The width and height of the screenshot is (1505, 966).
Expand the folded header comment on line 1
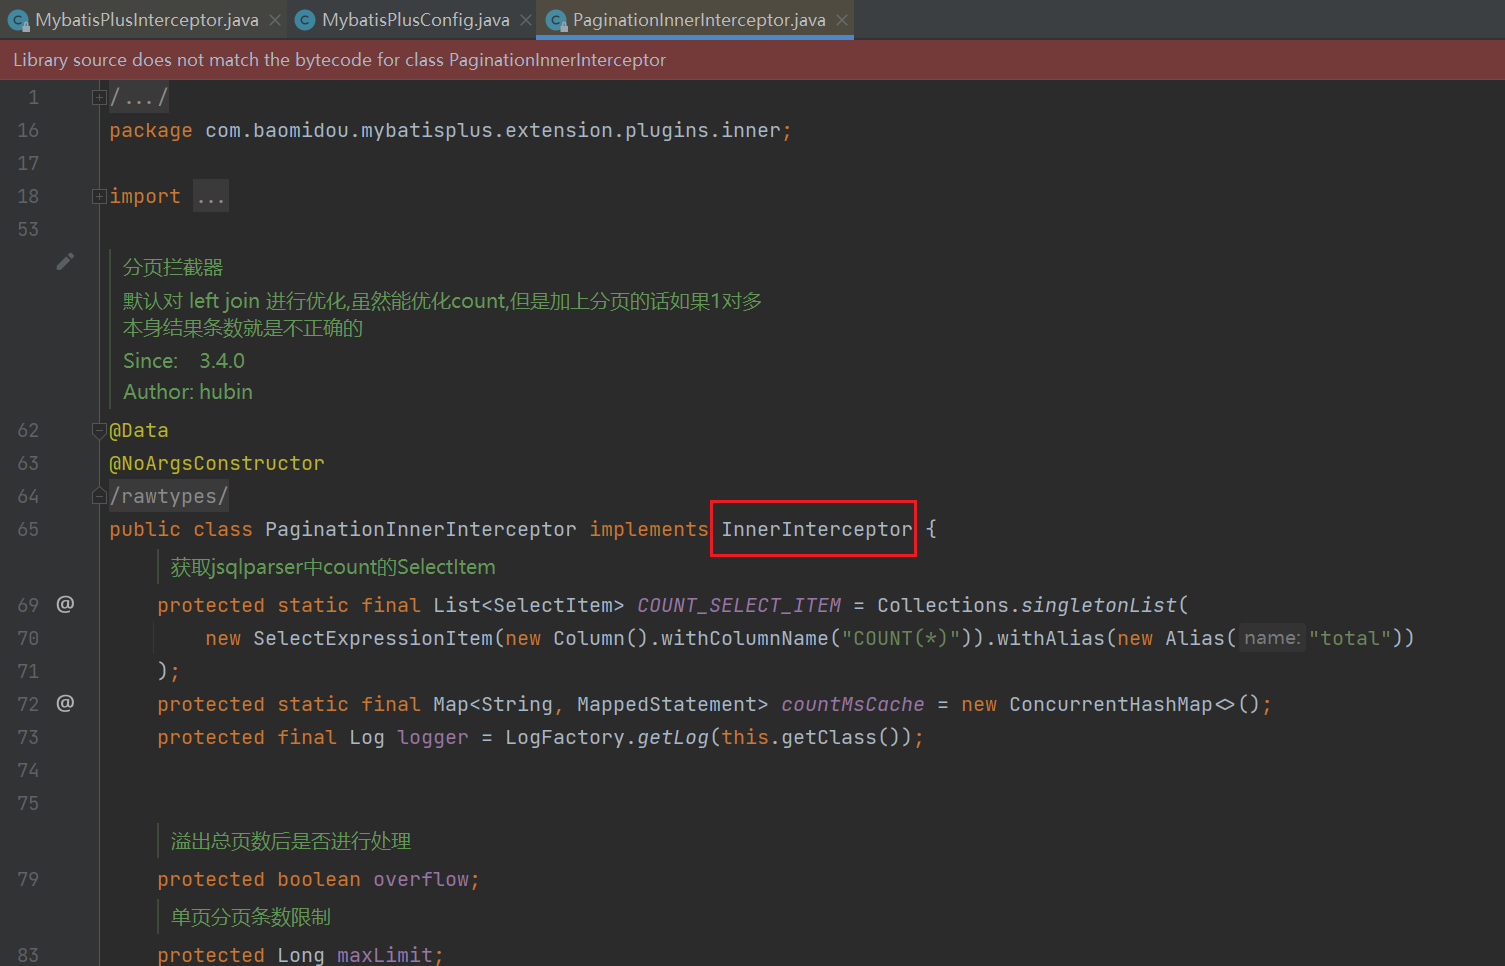99,97
